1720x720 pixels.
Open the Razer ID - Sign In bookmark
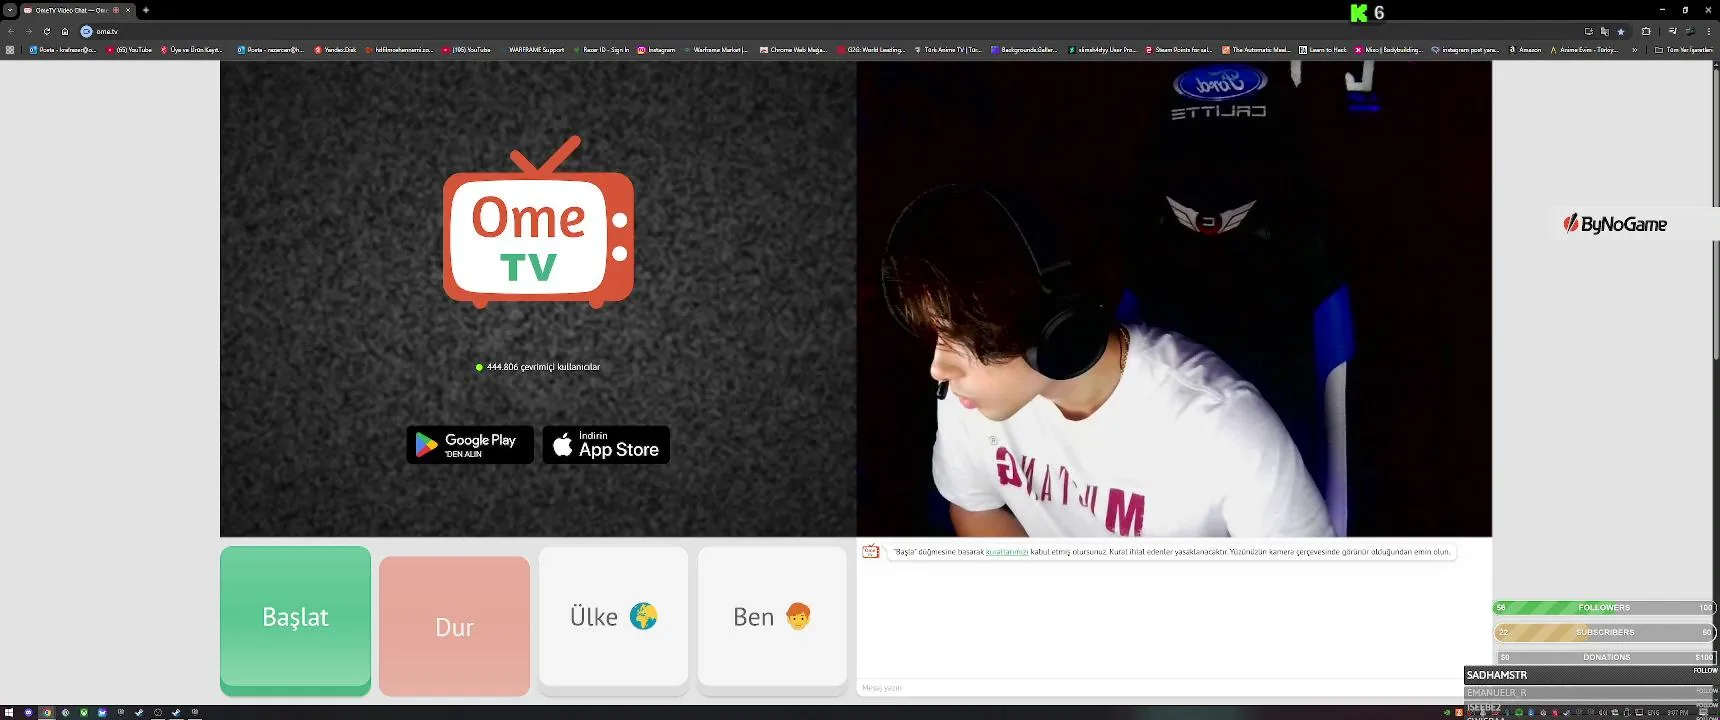click(600, 50)
